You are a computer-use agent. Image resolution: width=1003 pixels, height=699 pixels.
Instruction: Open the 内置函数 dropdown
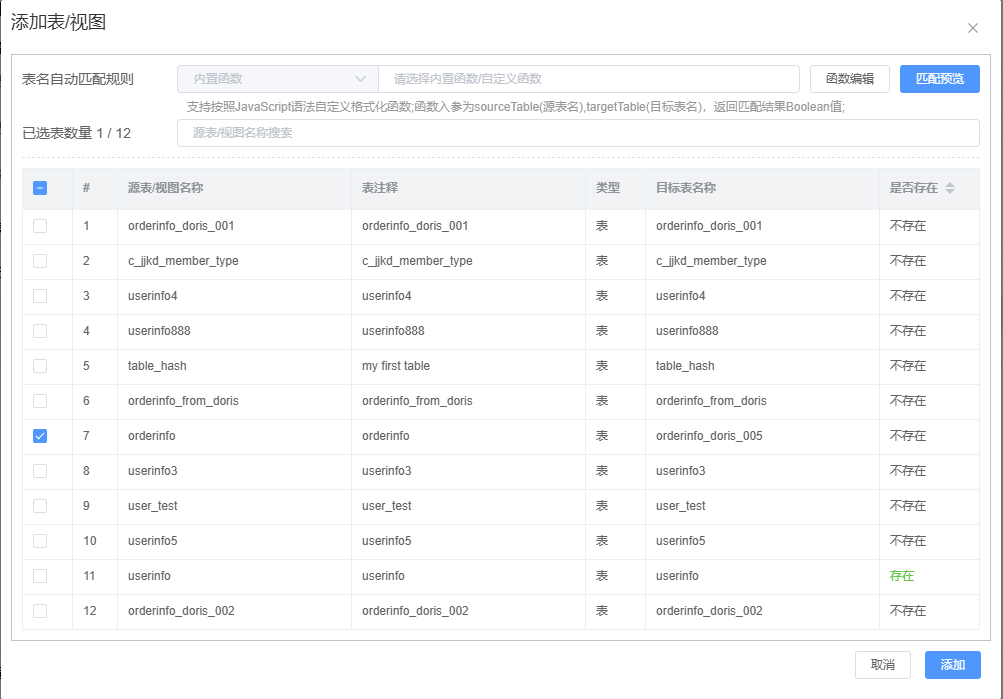click(277, 79)
